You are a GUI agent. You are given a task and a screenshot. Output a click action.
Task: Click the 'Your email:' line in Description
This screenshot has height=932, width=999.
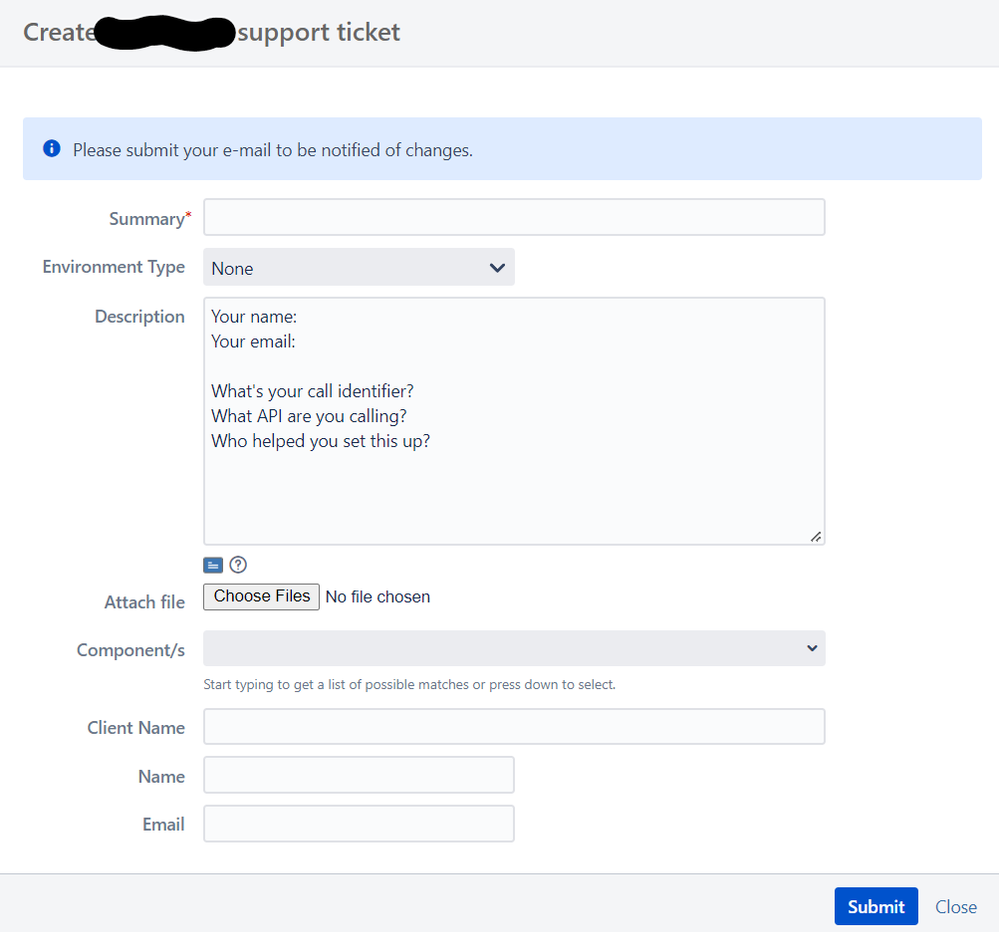click(x=253, y=341)
